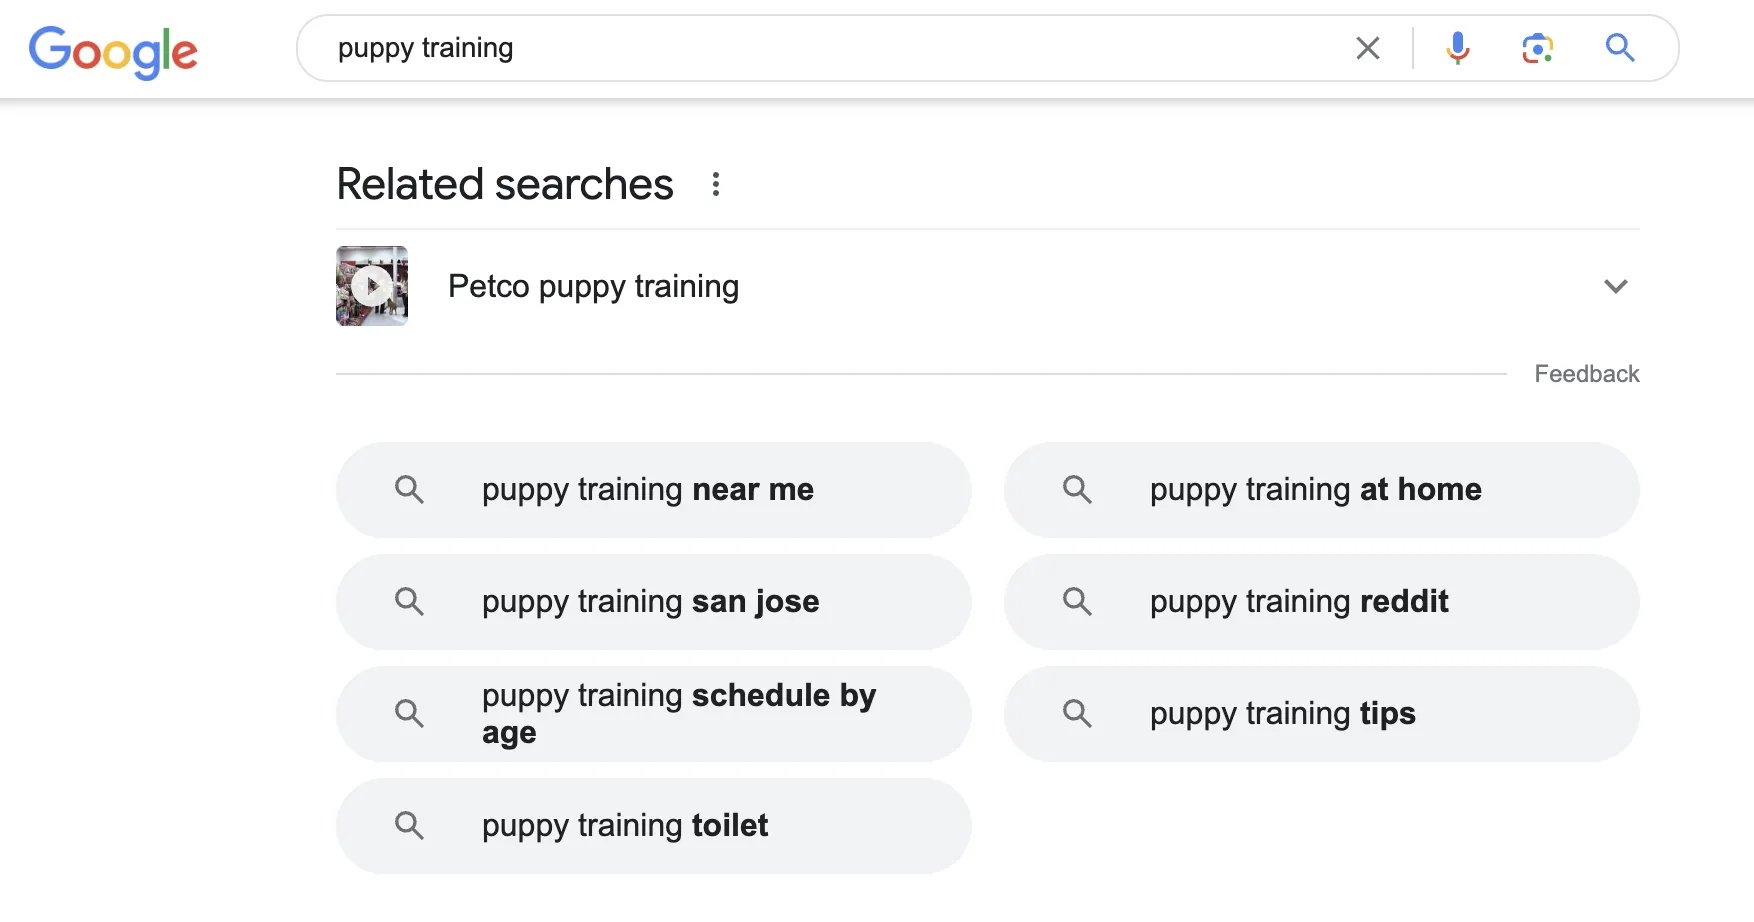Click the Feedback link
1754x922 pixels.
1587,374
